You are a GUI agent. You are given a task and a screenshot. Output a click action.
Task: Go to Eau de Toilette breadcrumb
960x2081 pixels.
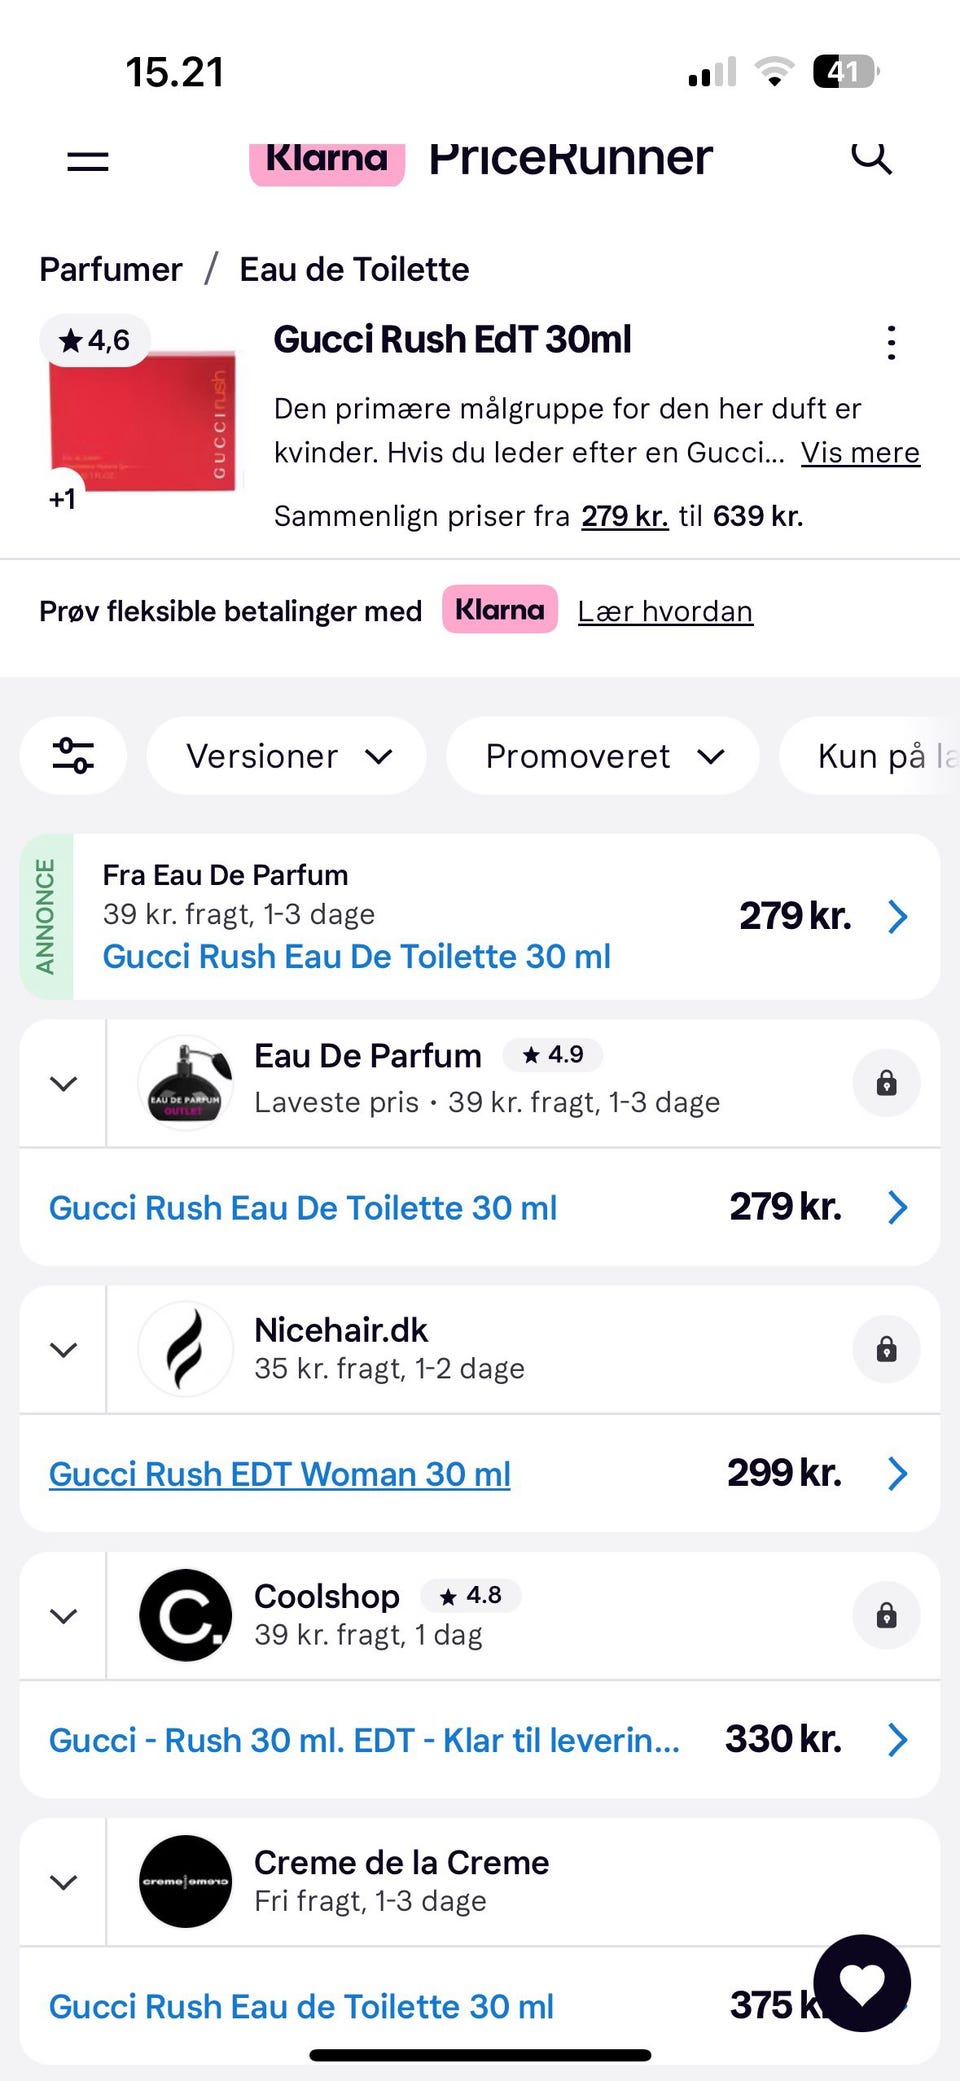(x=354, y=269)
